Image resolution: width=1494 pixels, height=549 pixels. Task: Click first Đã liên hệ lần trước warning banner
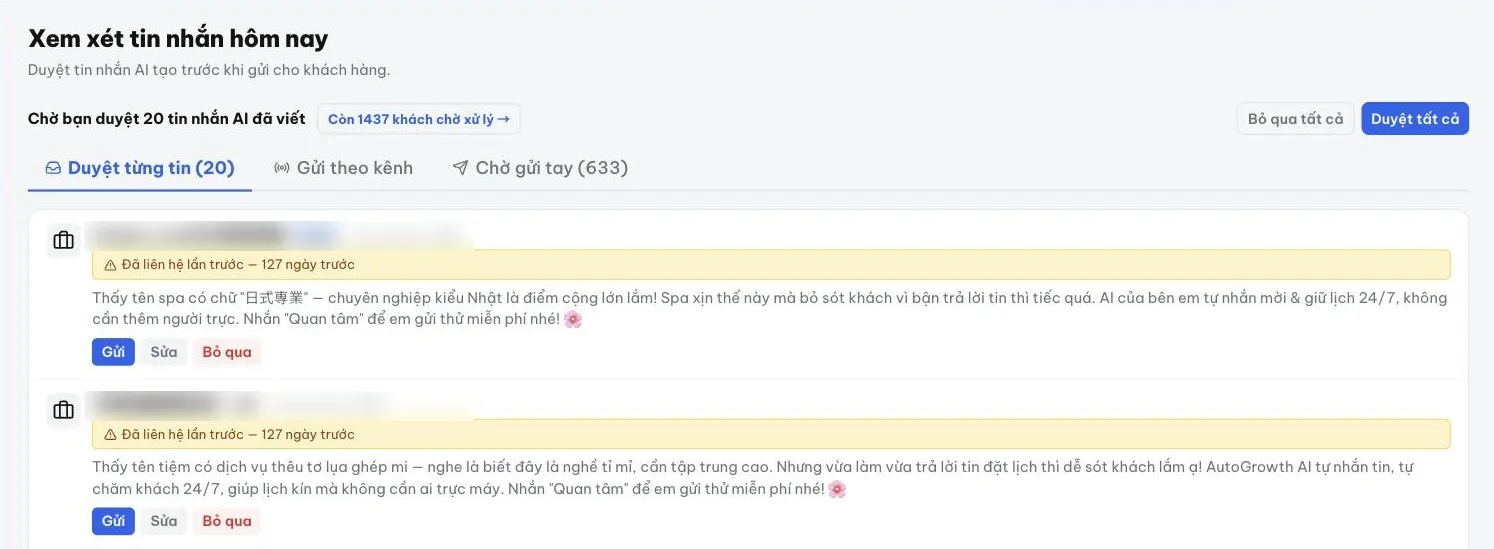coord(771,265)
